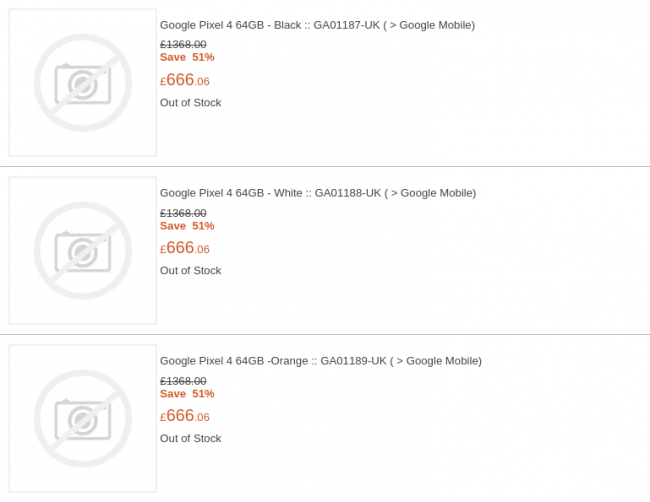Click the crossed-out £1368.00 price for Black model

click(183, 44)
